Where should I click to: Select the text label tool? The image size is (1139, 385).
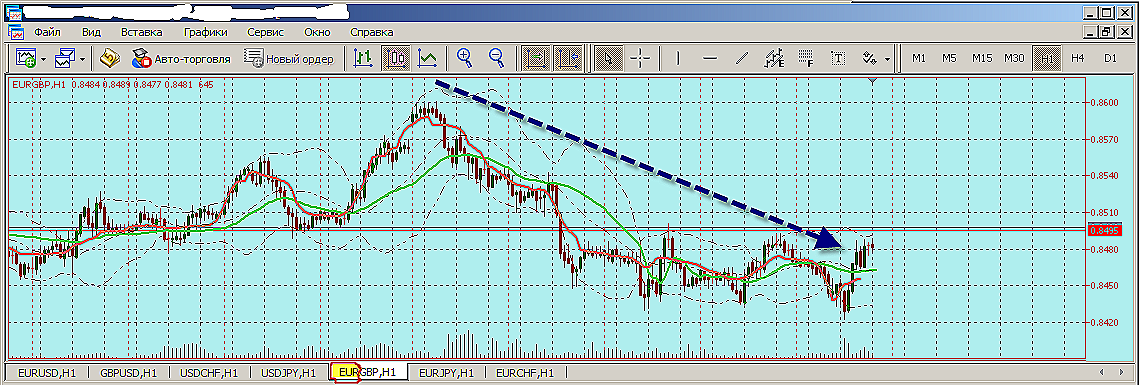pyautogui.click(x=838, y=59)
